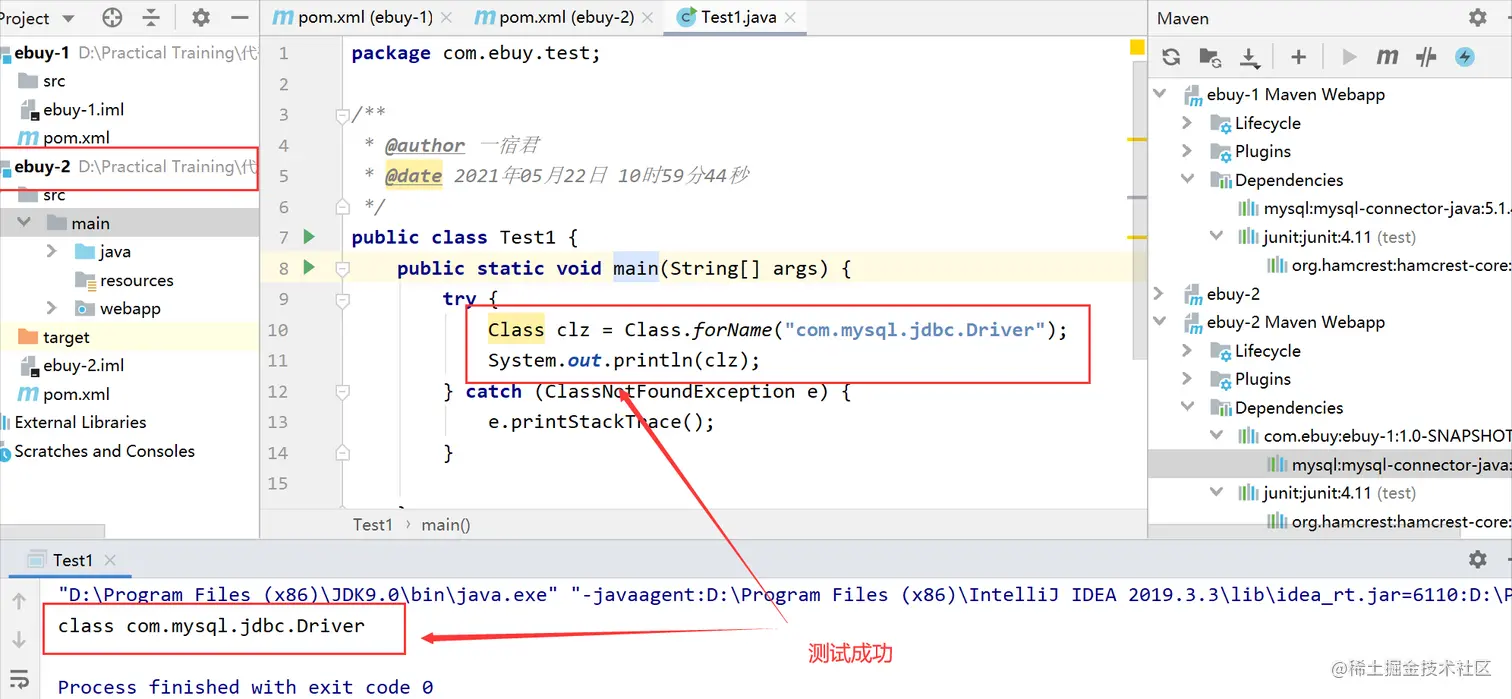Viewport: 1512px width, 699px height.
Task: Select the ebuy-2 project root
Action: click(x=42, y=166)
